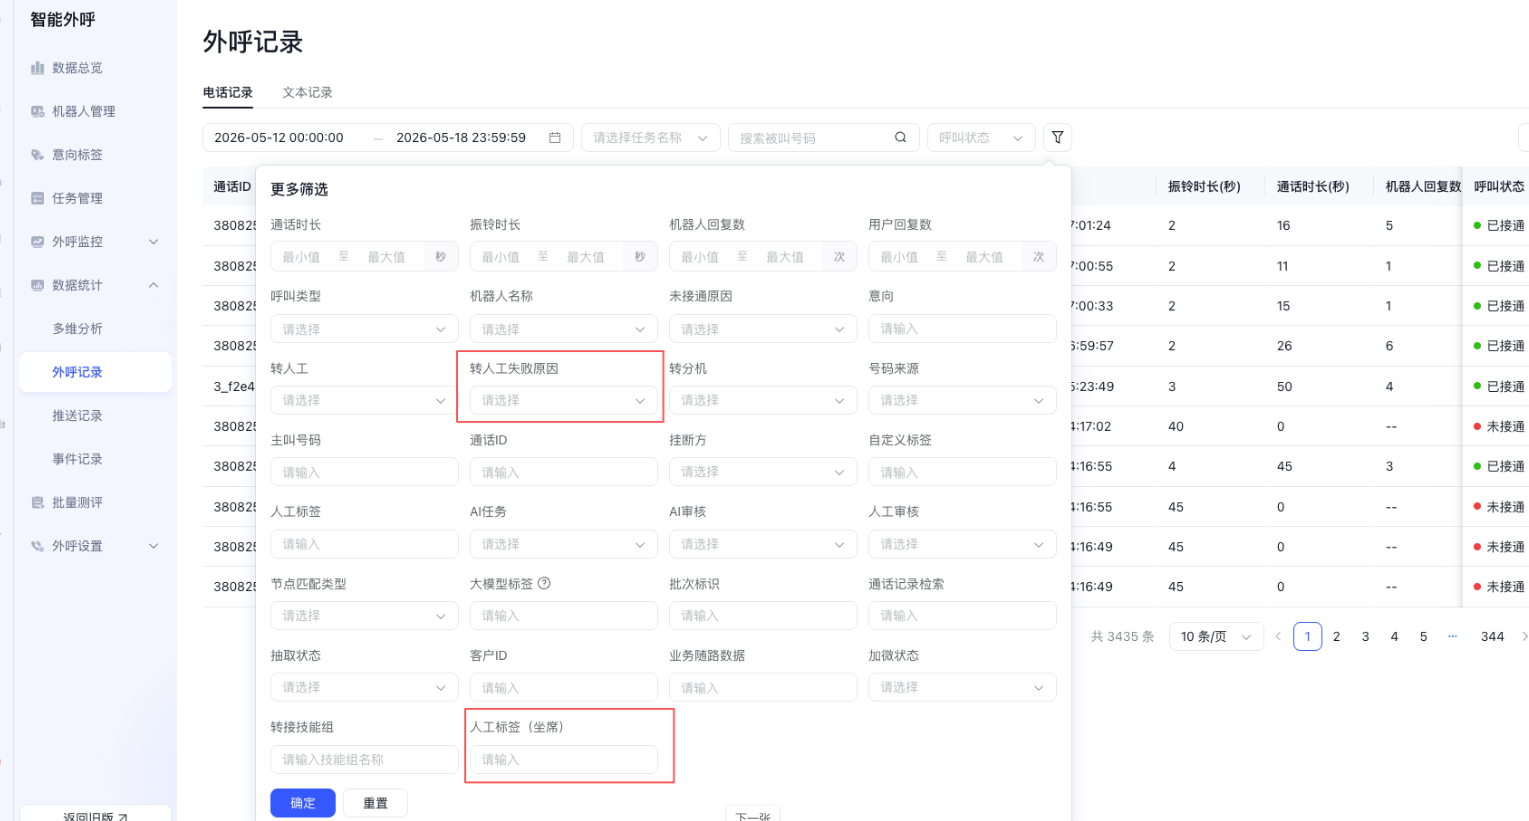Collapse the 数据统计 sidebar menu
Image resolution: width=1529 pixels, height=821 pixels.
click(95, 285)
